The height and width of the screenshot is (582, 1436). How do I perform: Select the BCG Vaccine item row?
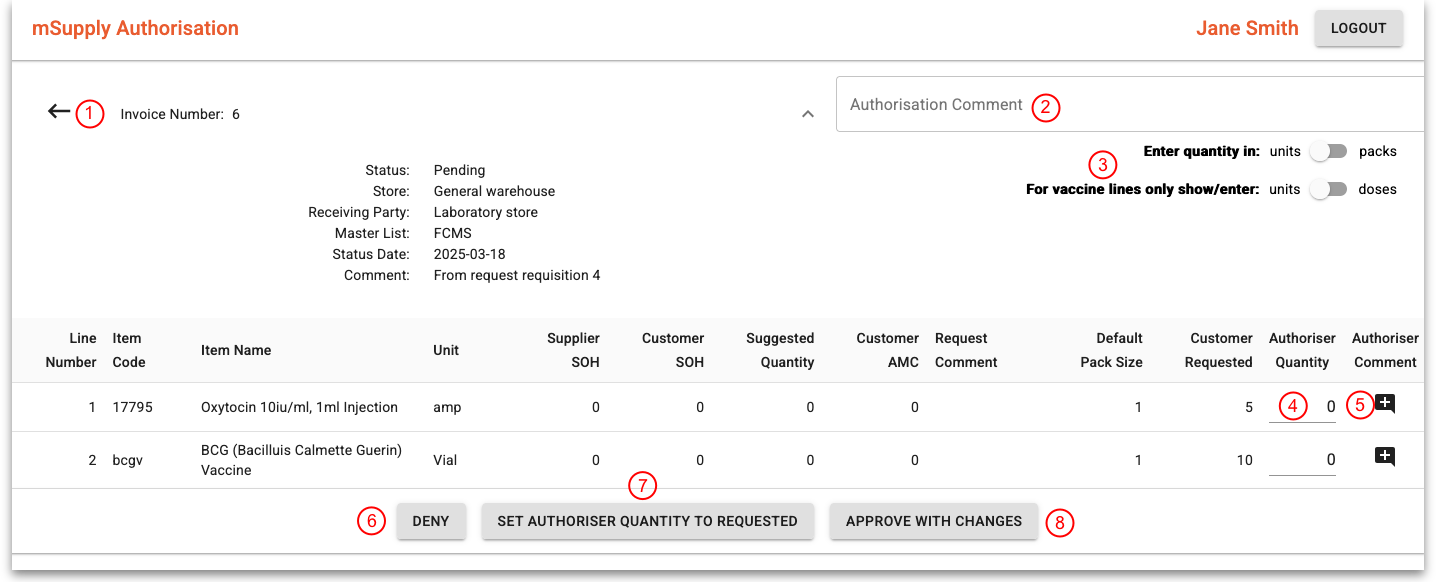click(301, 460)
